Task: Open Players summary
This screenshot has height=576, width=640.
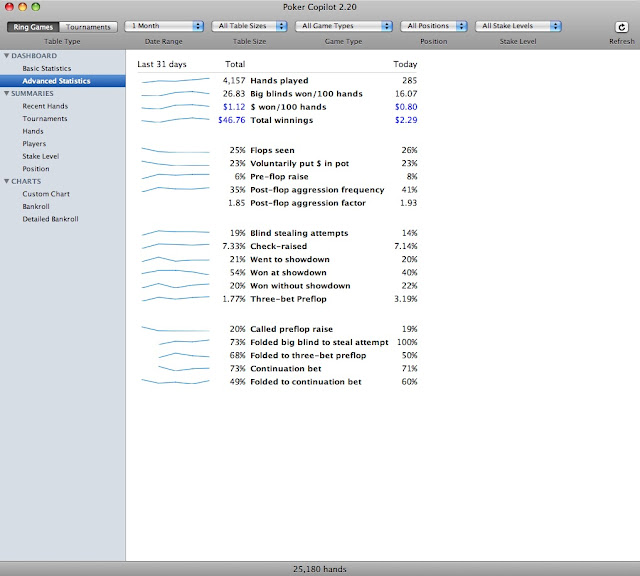Action: pyautogui.click(x=34, y=144)
